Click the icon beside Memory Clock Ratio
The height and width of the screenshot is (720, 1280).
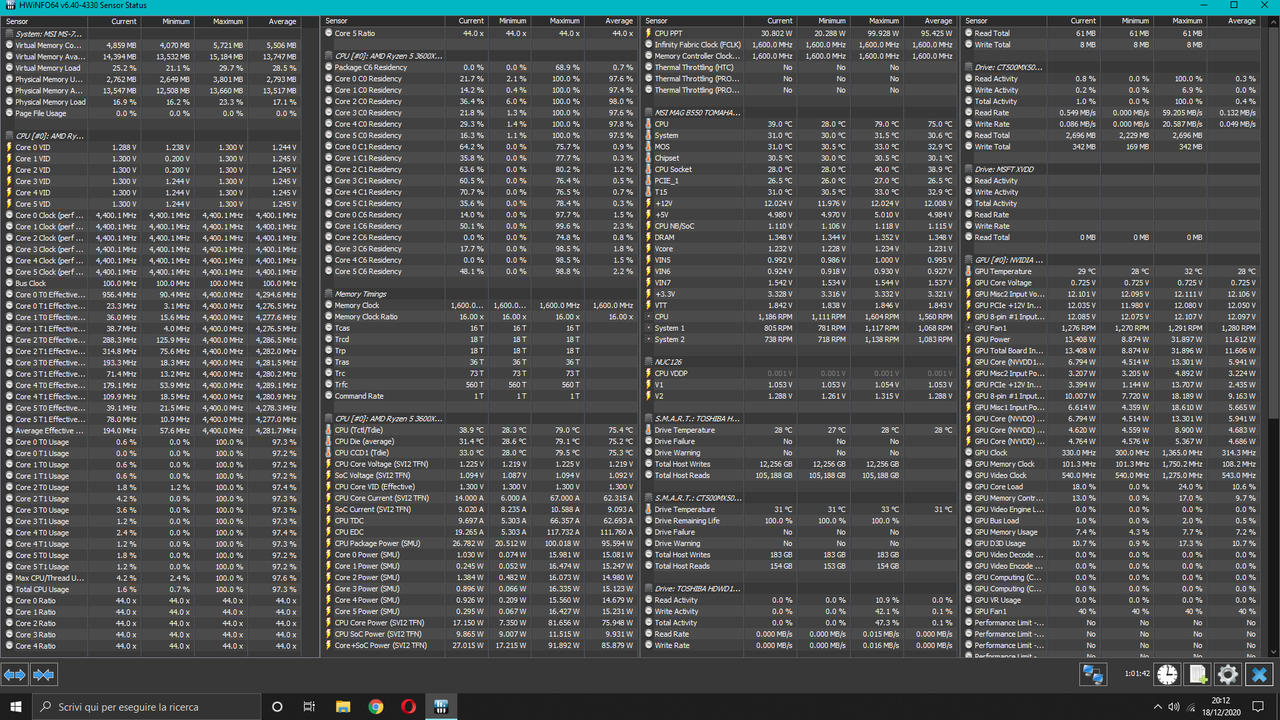329,317
